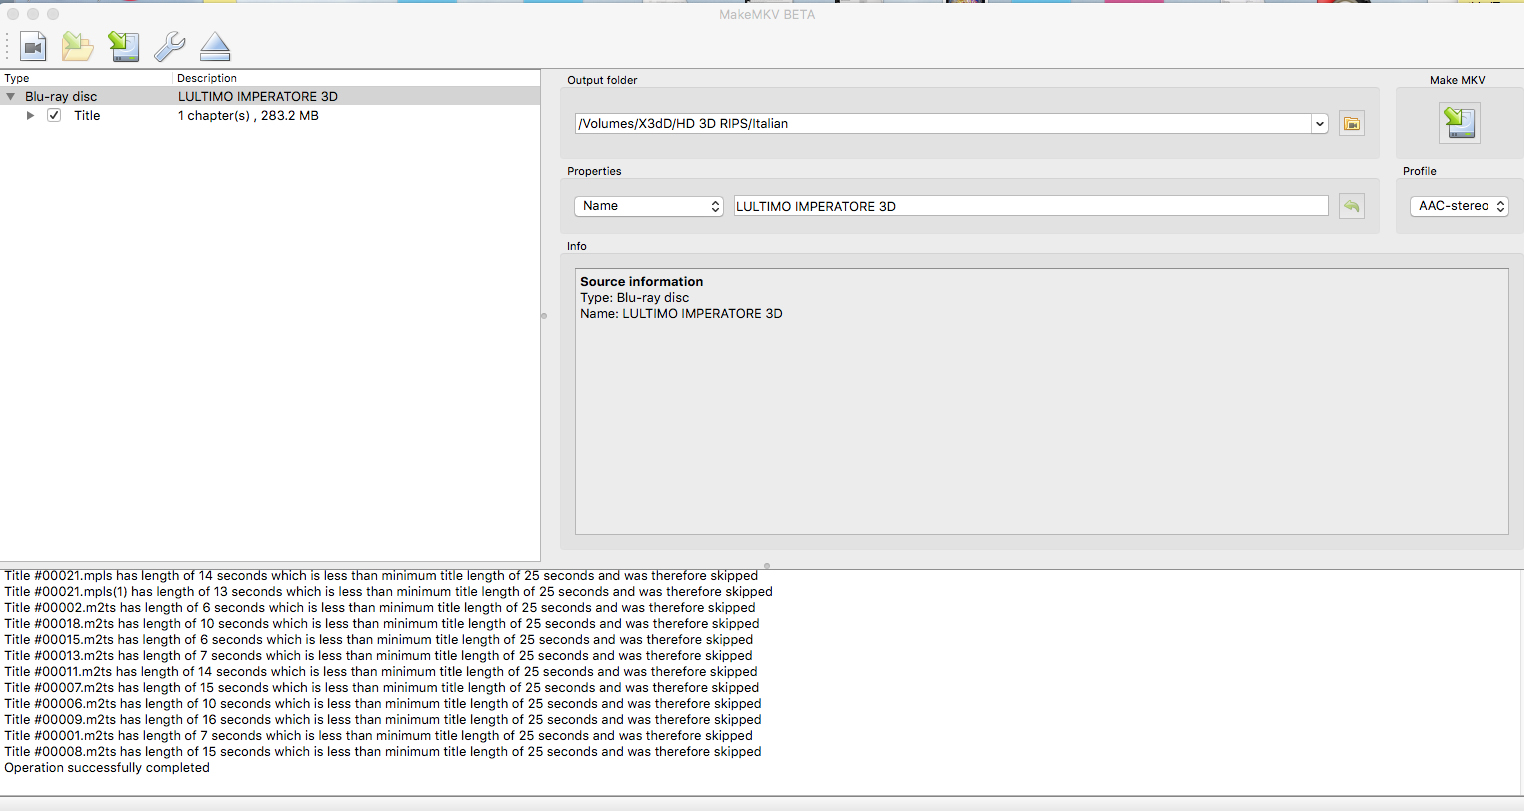
Task: Start Make MKV save button
Action: tap(1459, 123)
